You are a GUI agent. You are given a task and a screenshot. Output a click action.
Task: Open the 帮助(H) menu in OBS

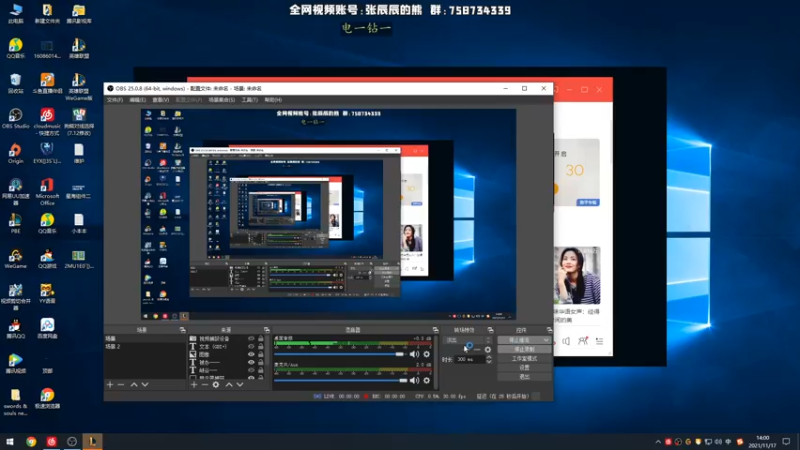tap(273, 100)
